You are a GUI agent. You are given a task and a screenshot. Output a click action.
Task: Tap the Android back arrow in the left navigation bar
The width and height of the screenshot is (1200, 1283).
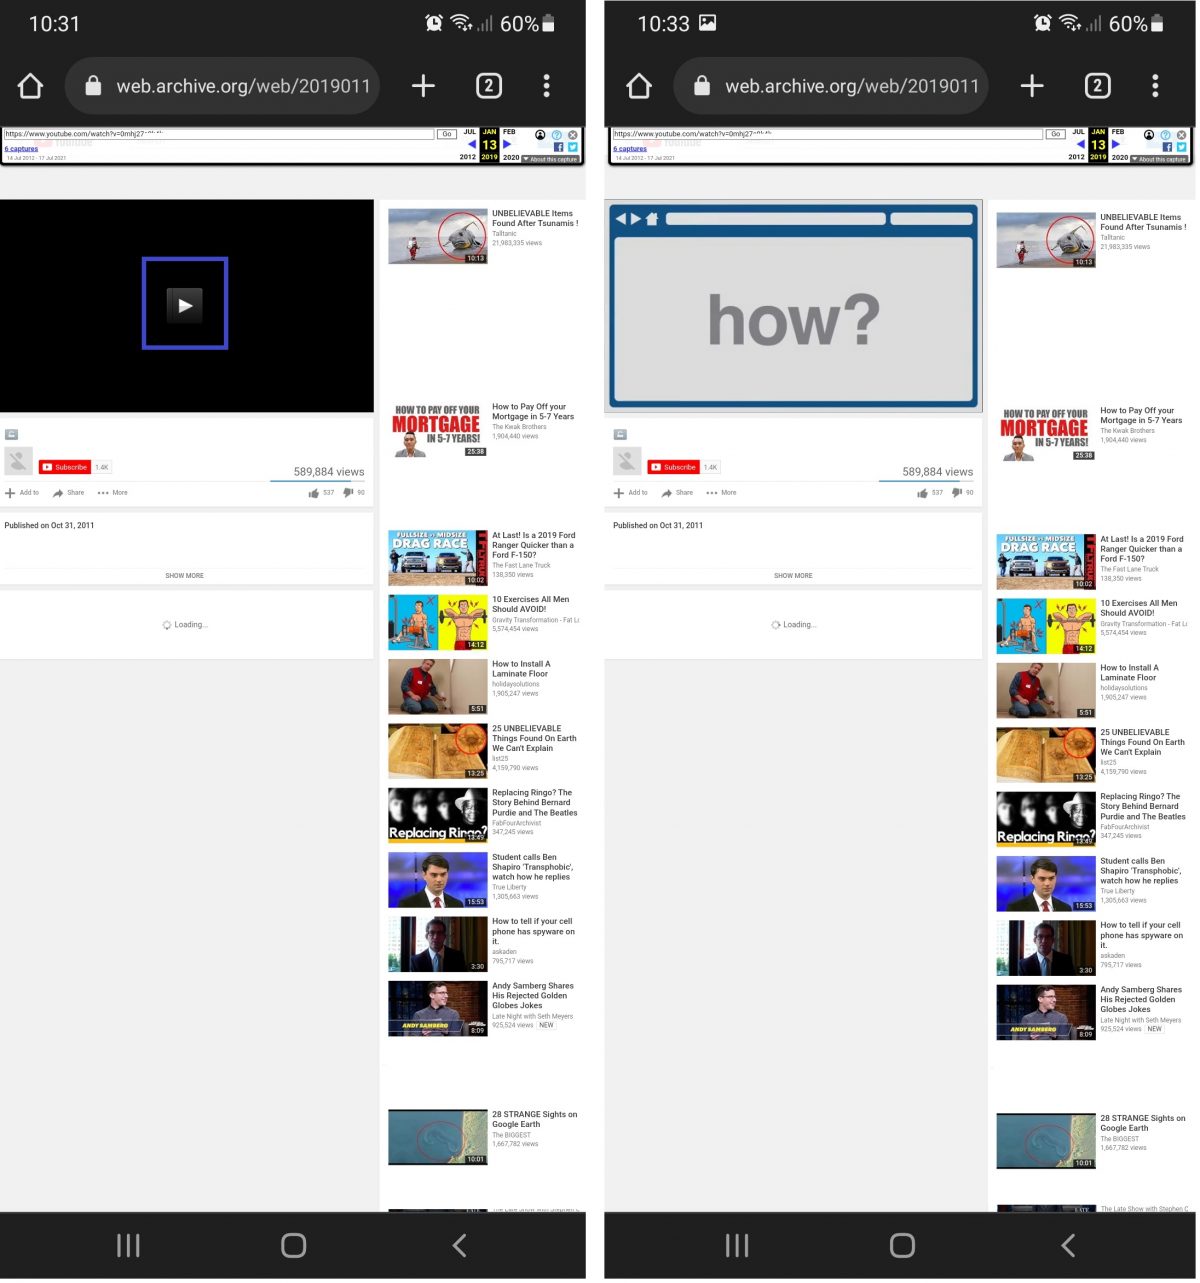[x=459, y=1245]
